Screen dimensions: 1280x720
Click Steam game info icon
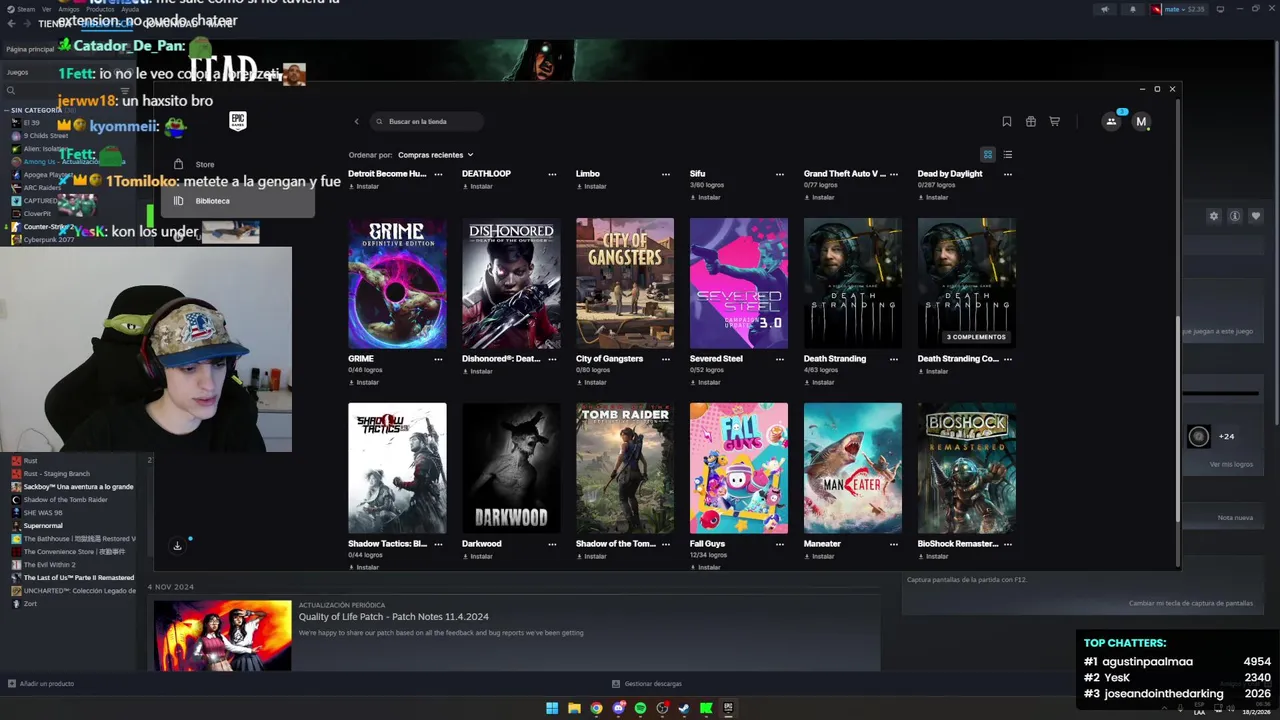click(1235, 216)
